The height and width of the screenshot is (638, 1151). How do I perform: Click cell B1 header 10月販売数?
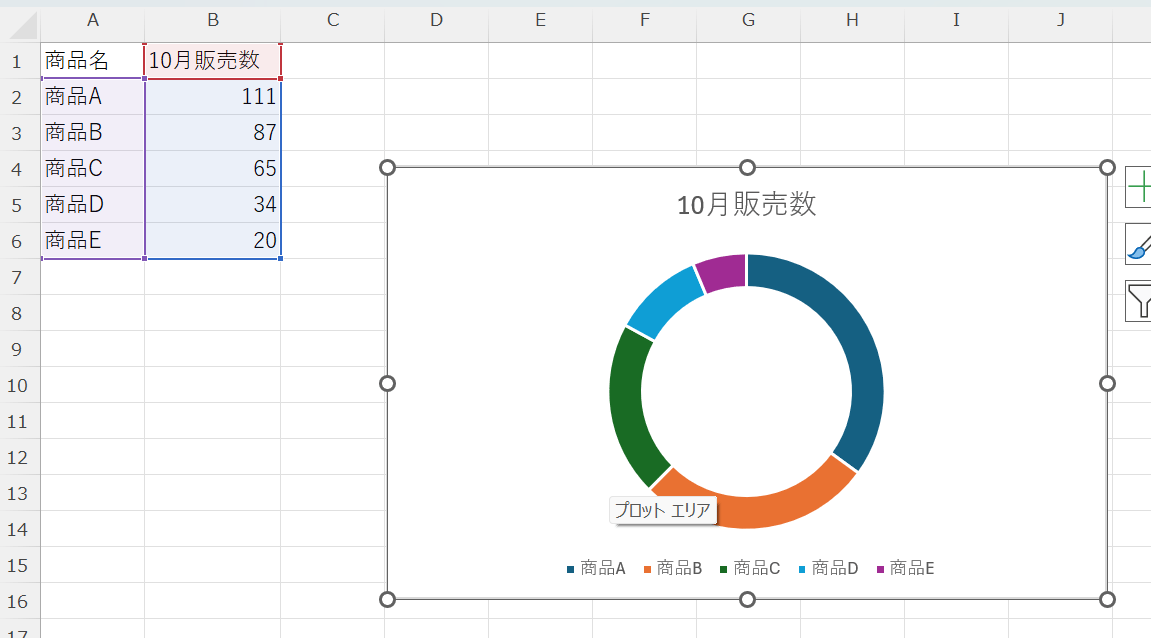(212, 61)
